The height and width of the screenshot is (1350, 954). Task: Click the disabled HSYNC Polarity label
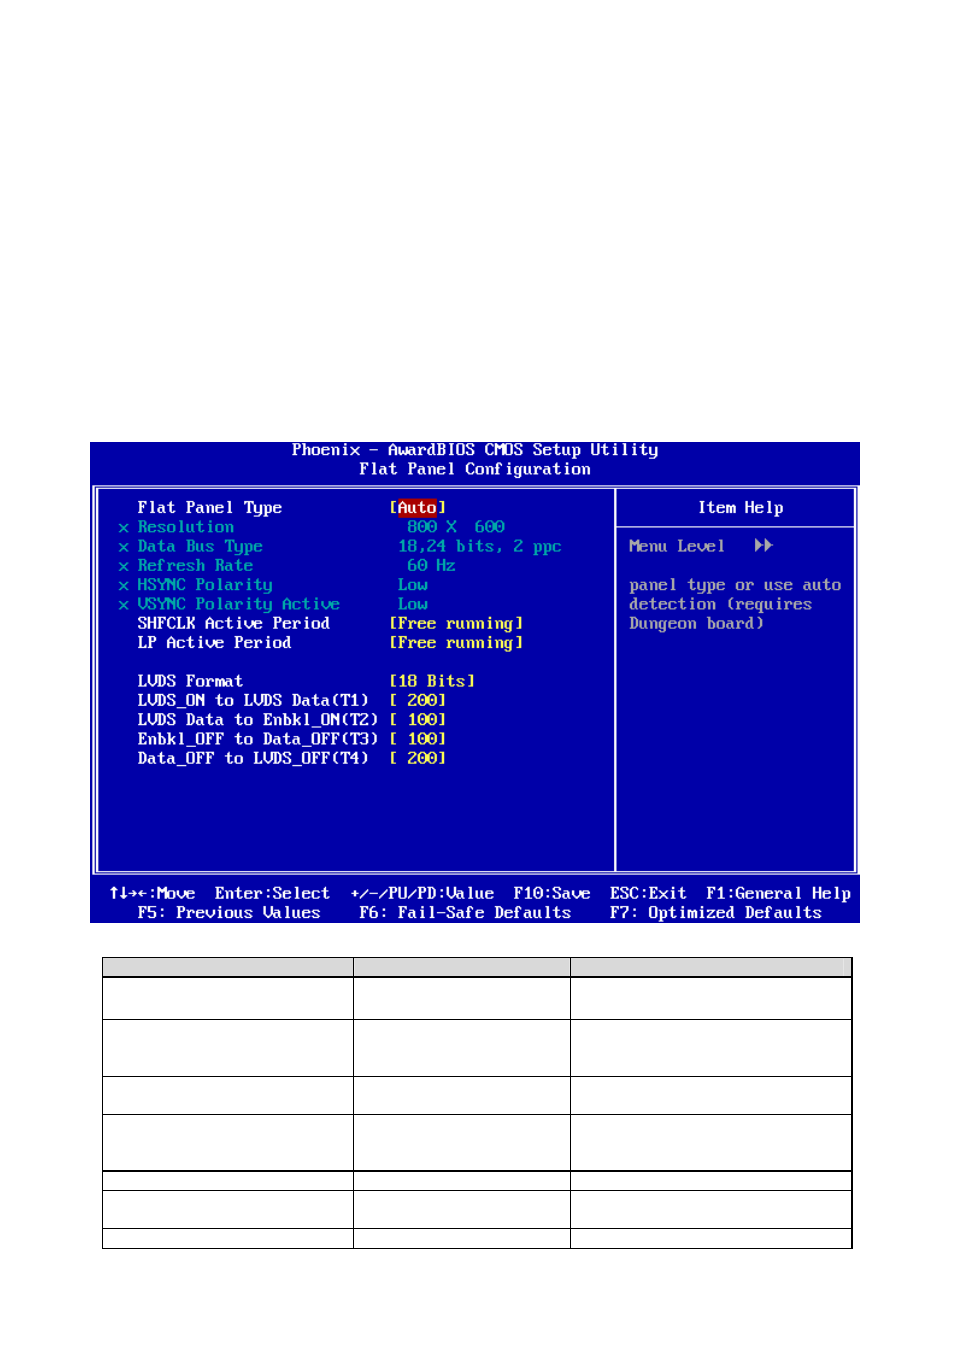point(205,585)
